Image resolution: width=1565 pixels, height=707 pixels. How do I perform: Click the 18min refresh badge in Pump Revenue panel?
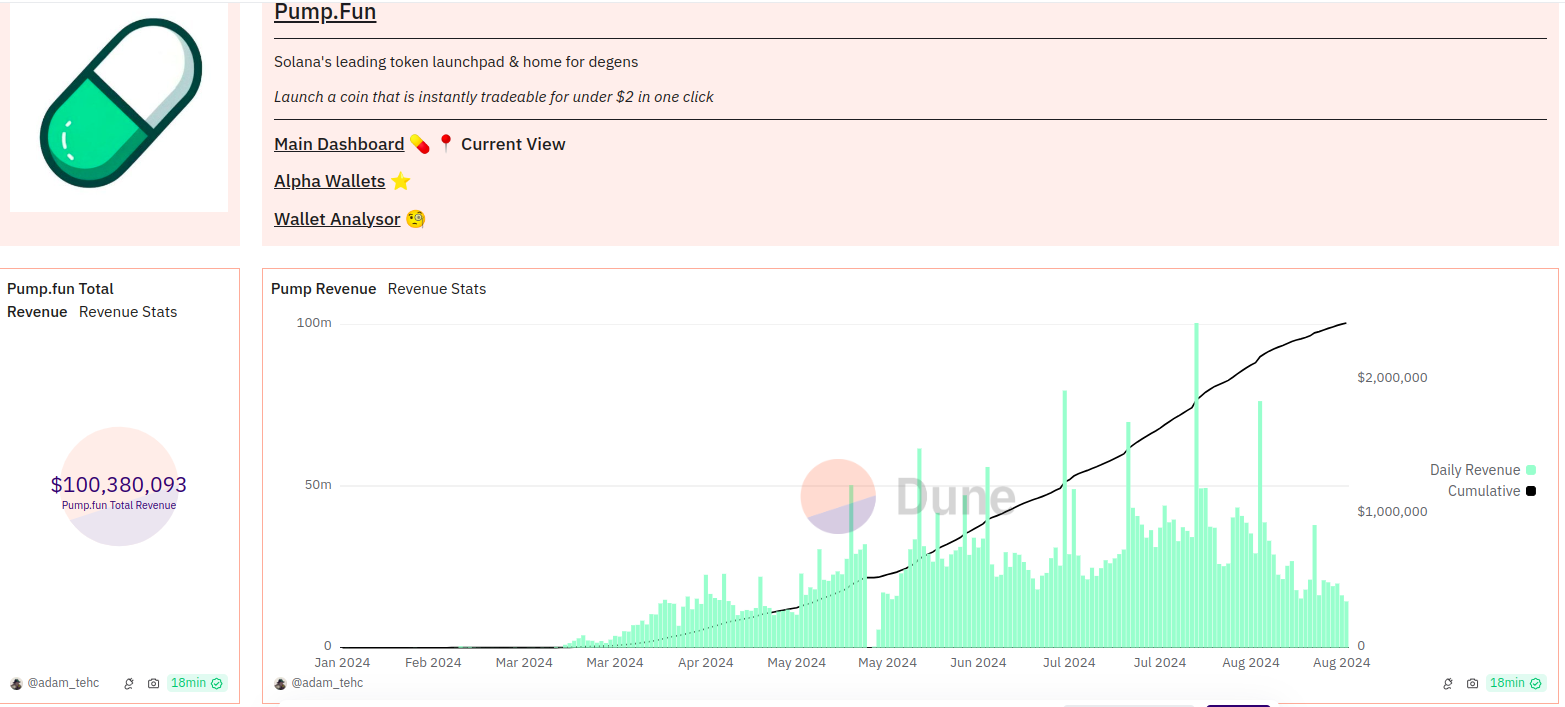point(1517,683)
